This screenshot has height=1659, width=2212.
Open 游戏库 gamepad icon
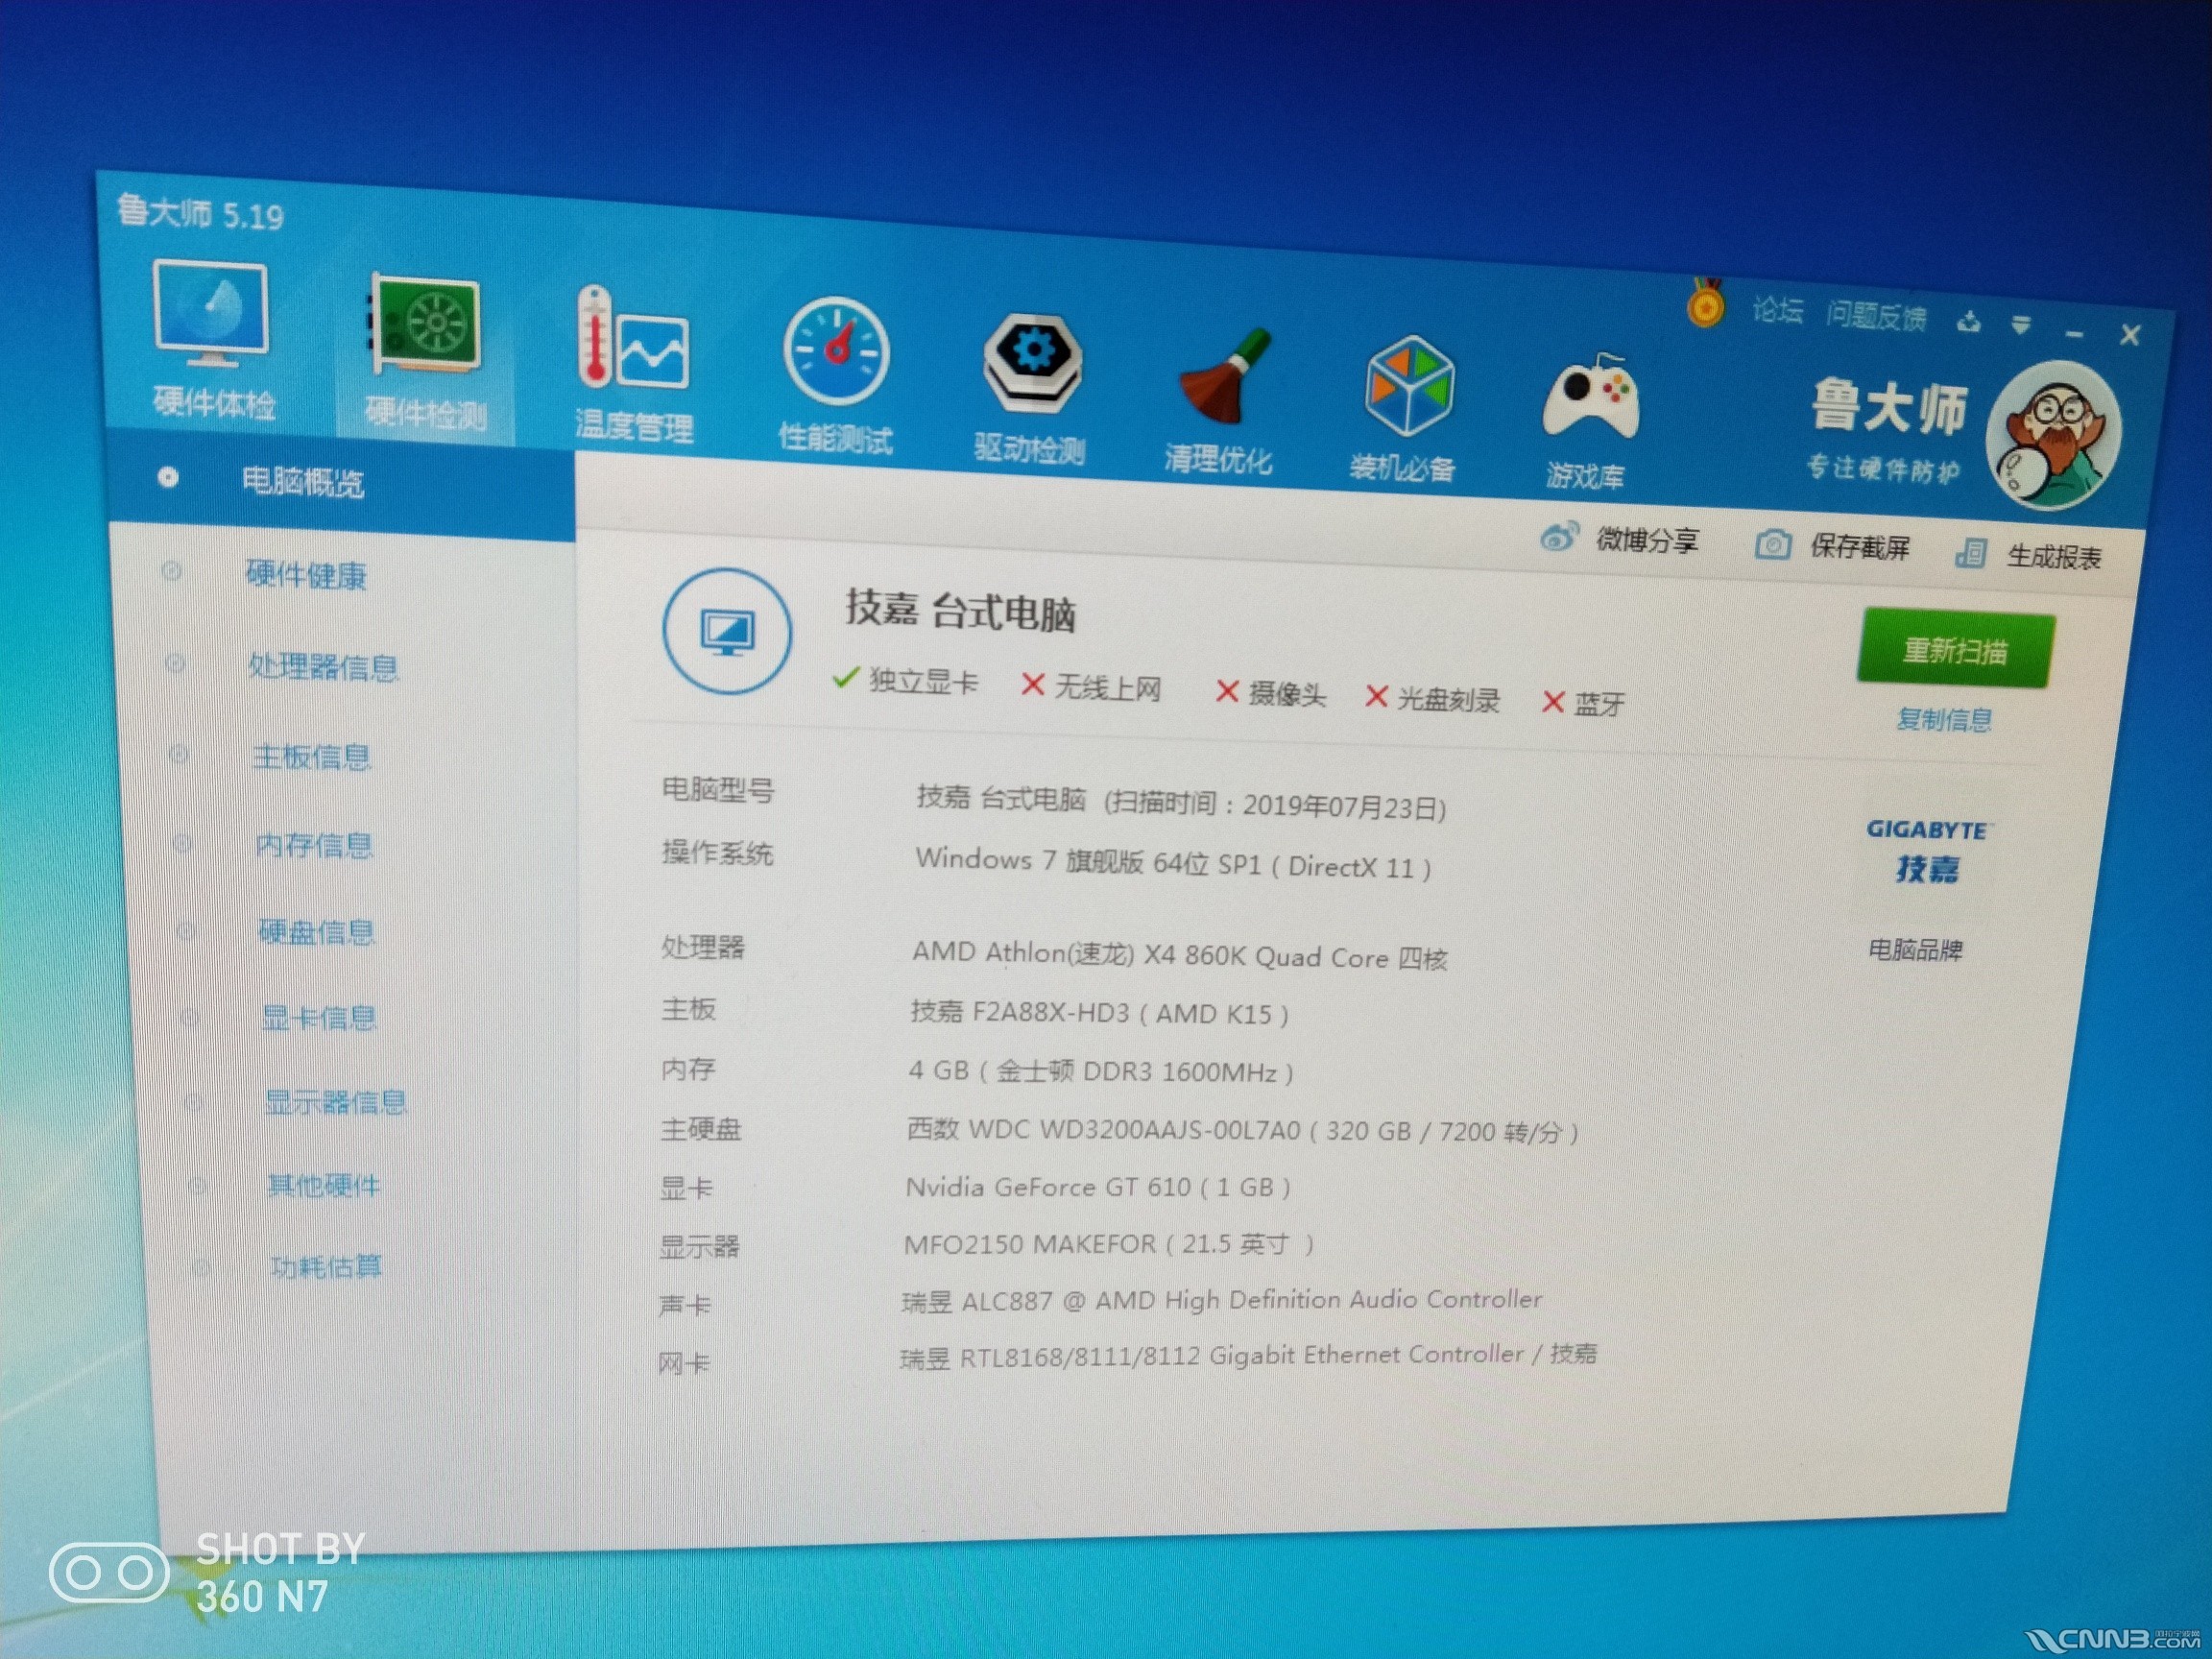tap(1588, 421)
